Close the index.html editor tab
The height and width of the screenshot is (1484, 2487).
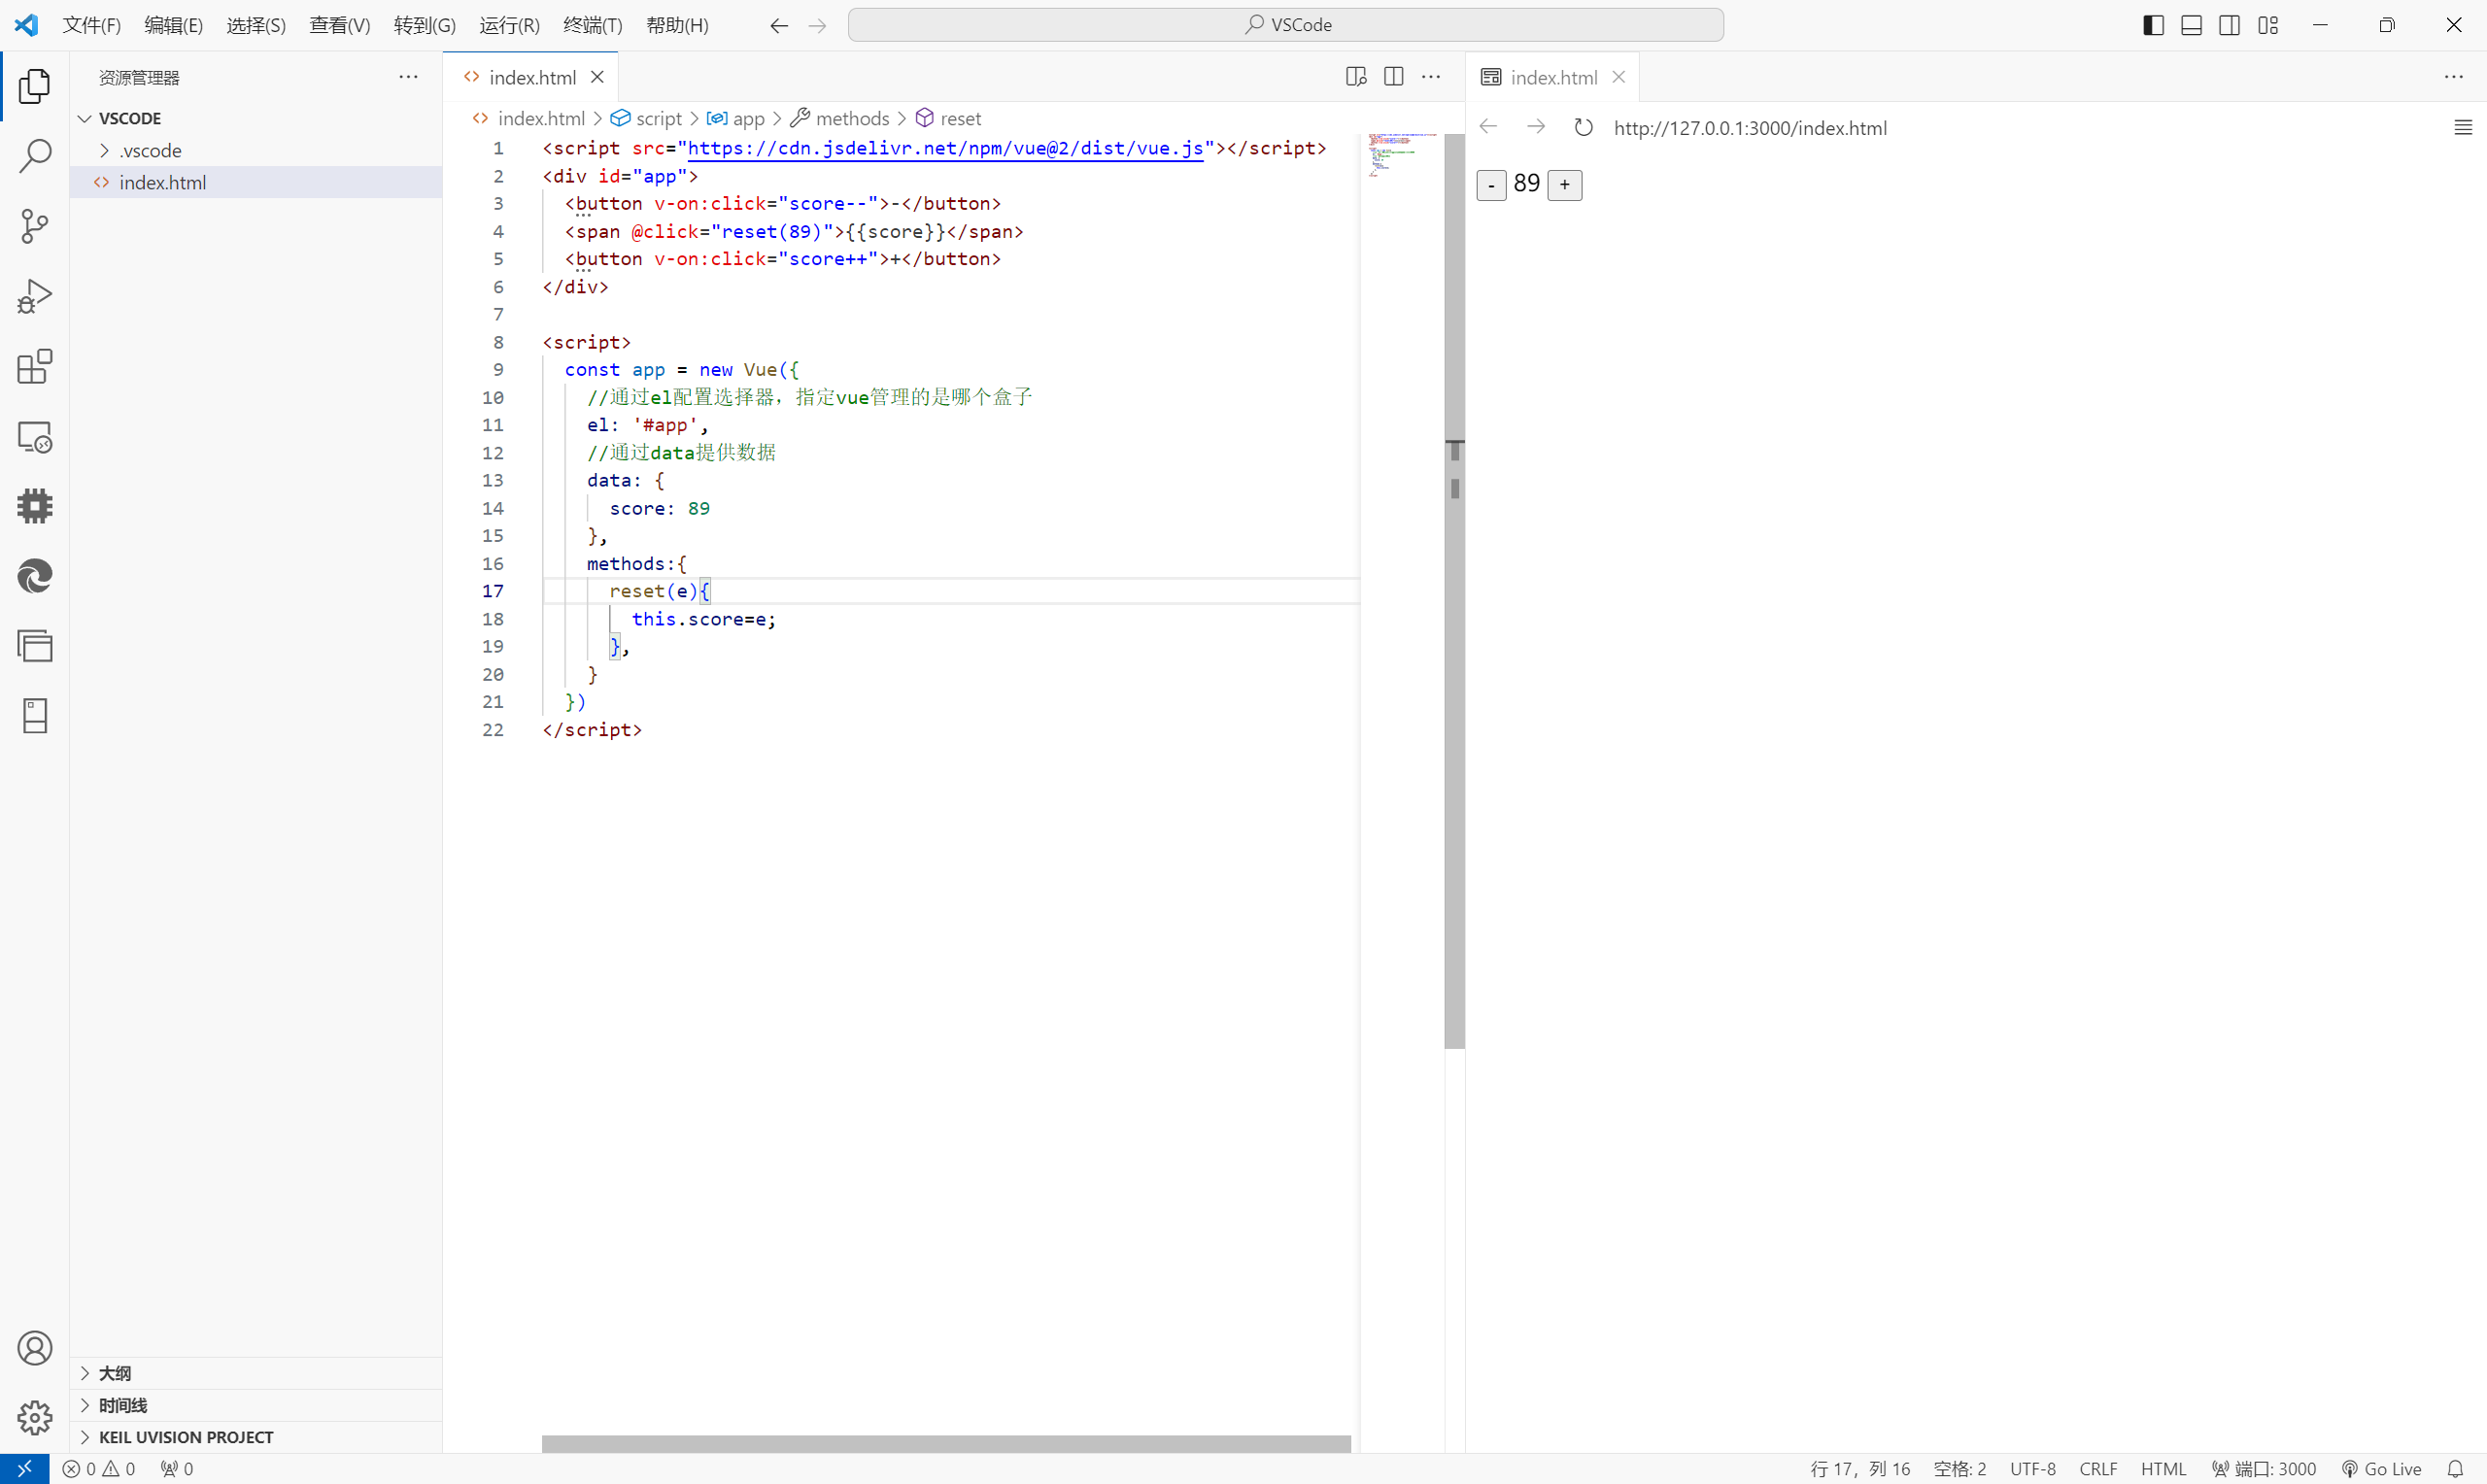(597, 77)
